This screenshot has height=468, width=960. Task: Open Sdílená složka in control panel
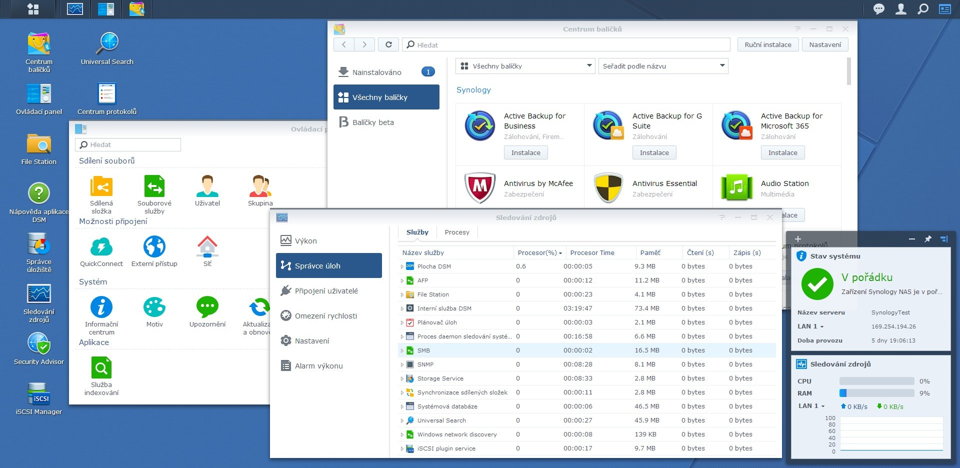pyautogui.click(x=101, y=186)
